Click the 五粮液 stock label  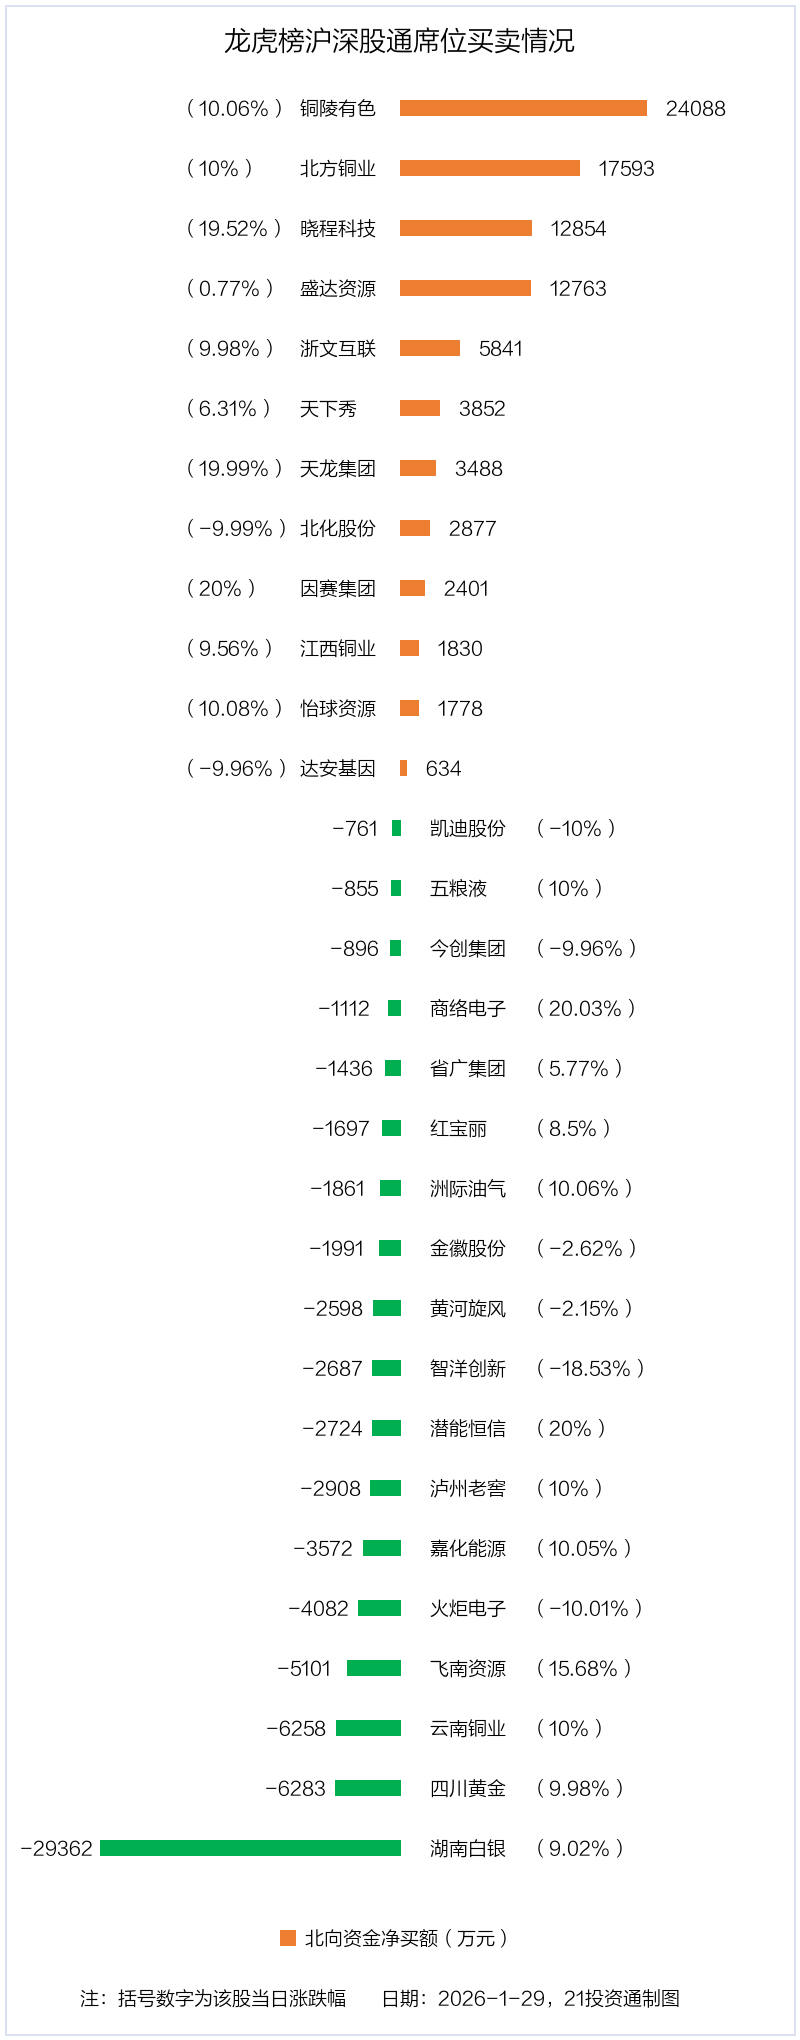[458, 888]
